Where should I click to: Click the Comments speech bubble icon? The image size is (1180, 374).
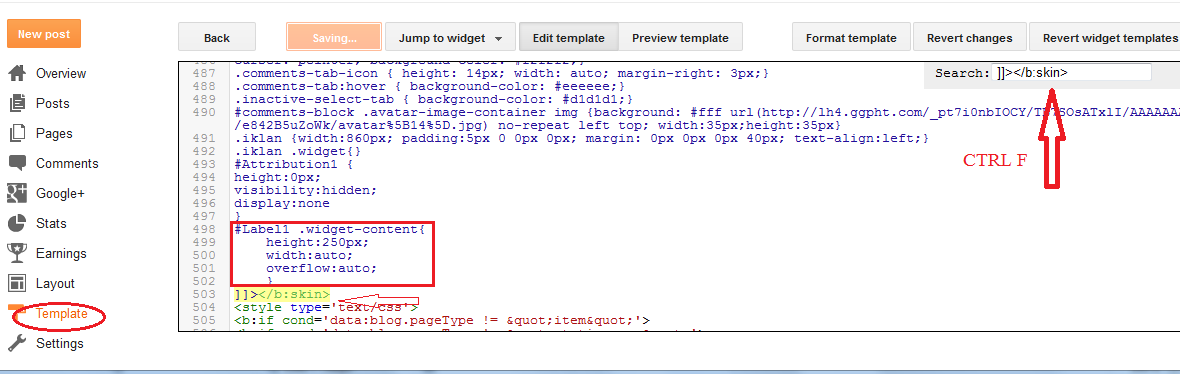[x=17, y=163]
